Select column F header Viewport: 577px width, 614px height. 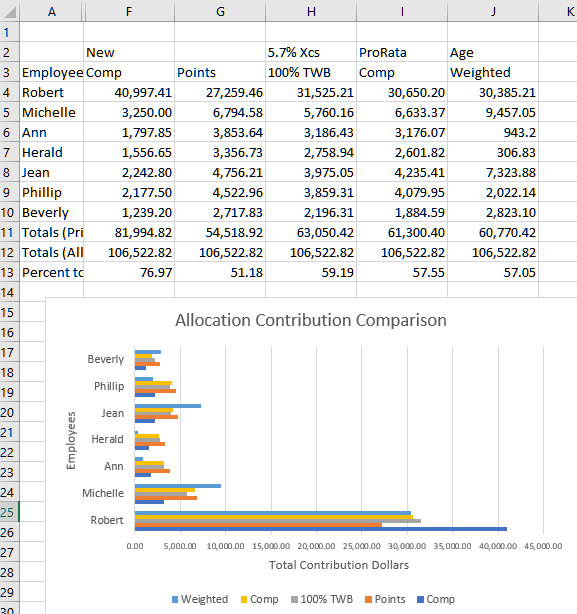(x=129, y=11)
